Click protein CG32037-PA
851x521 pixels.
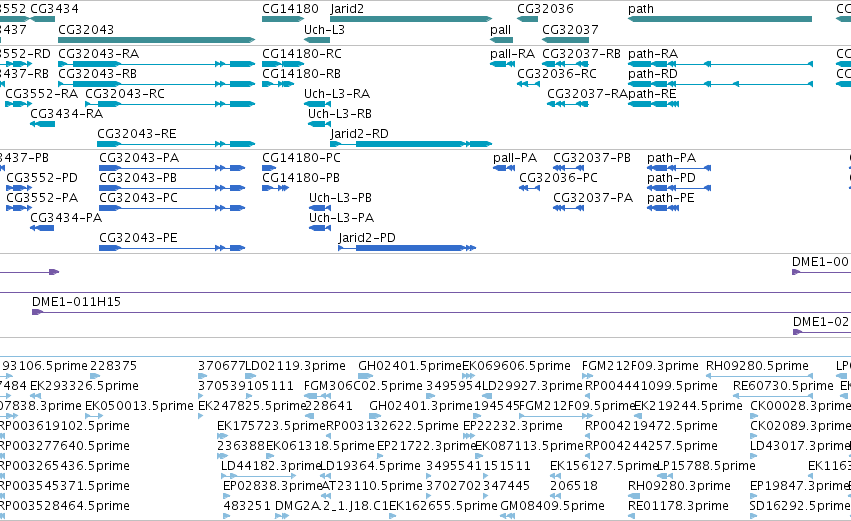[x=593, y=198]
